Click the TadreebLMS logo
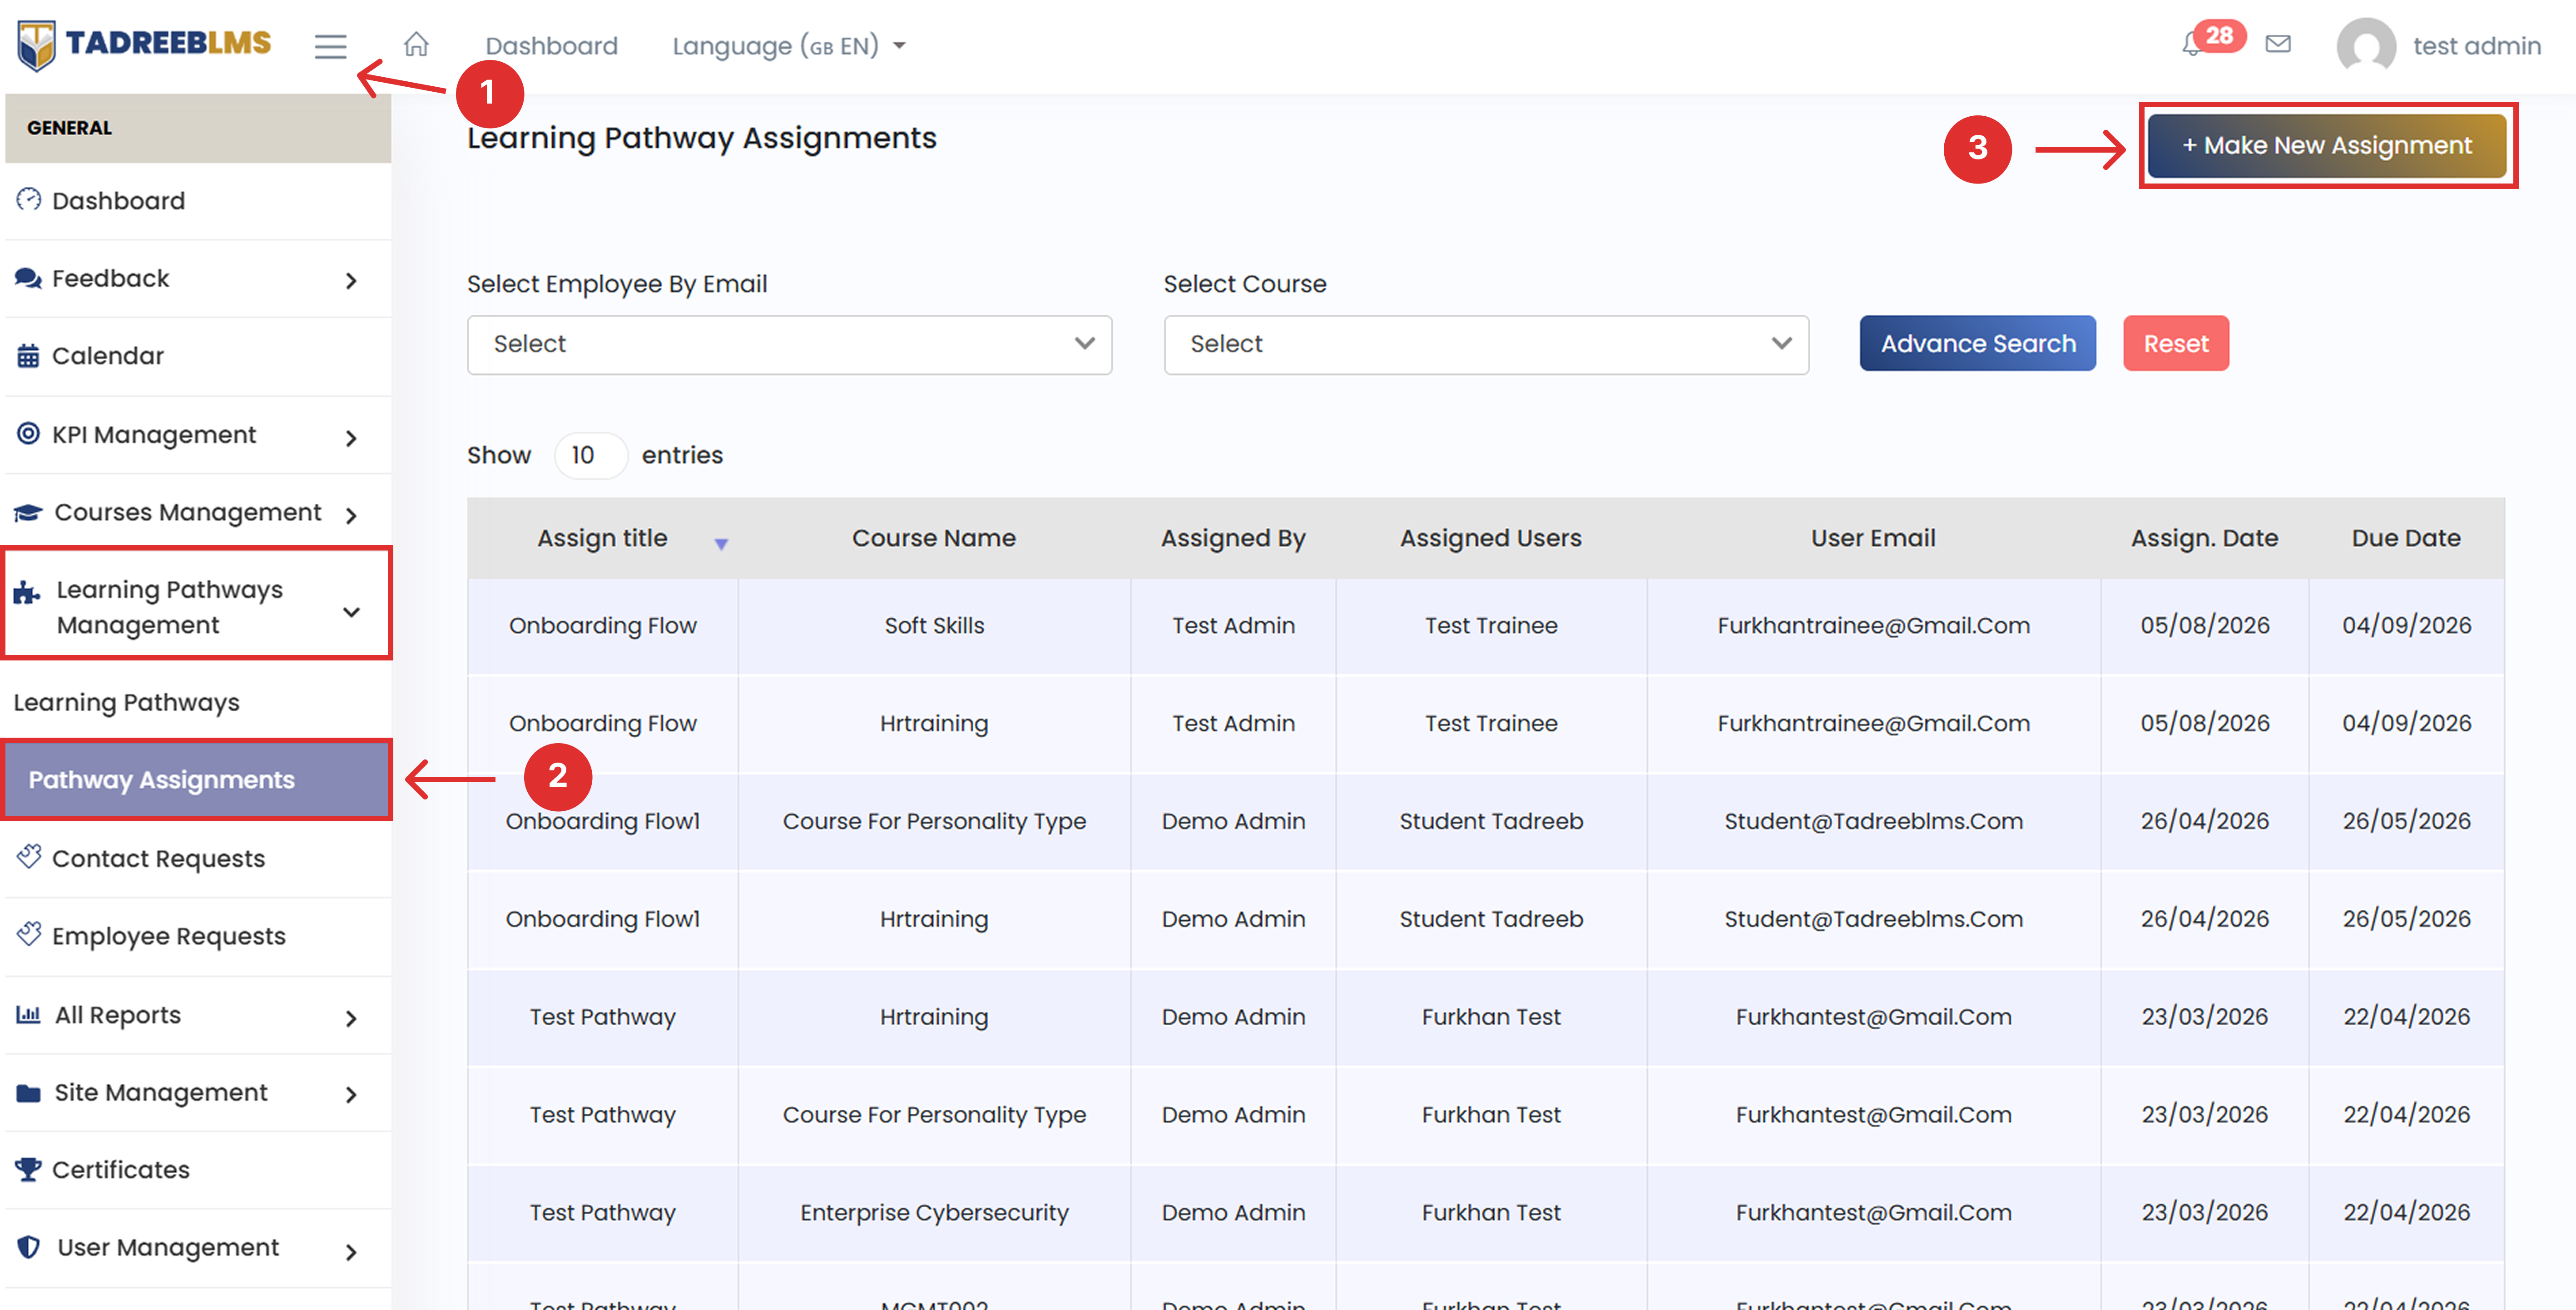Screen dimensions: 2576x1310 (145, 45)
